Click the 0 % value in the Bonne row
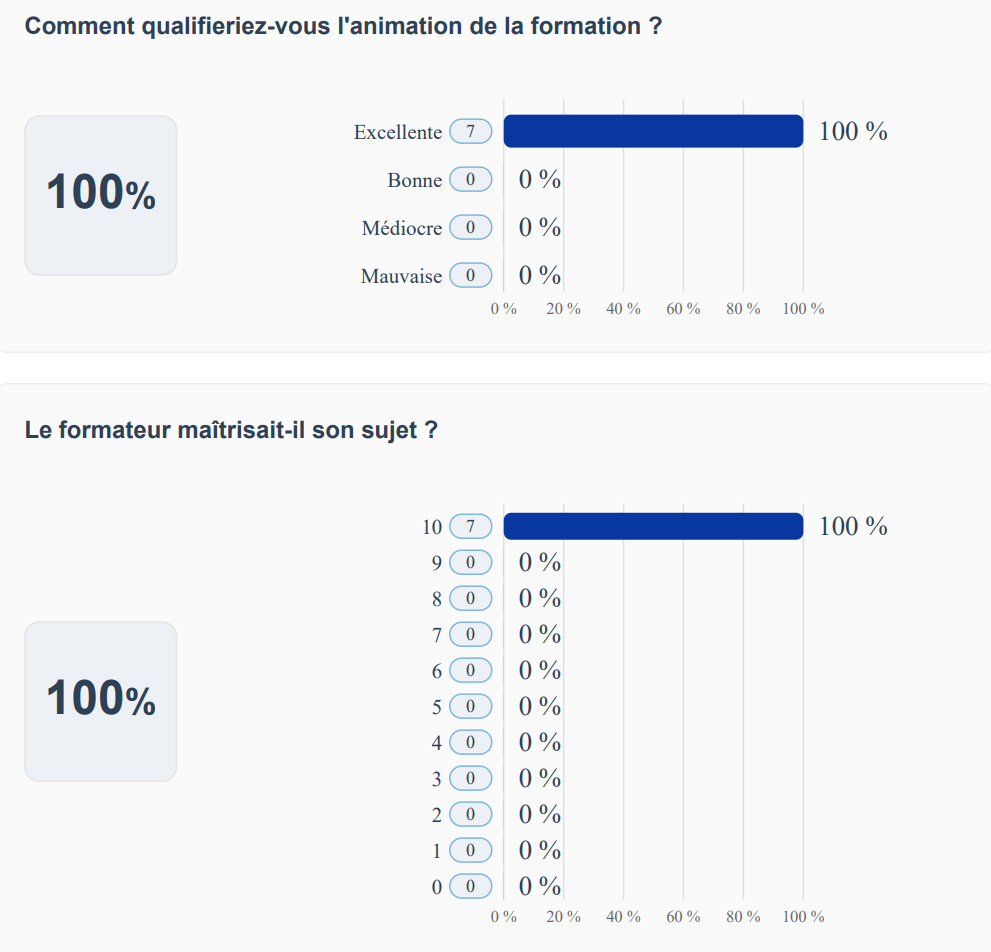 539,180
